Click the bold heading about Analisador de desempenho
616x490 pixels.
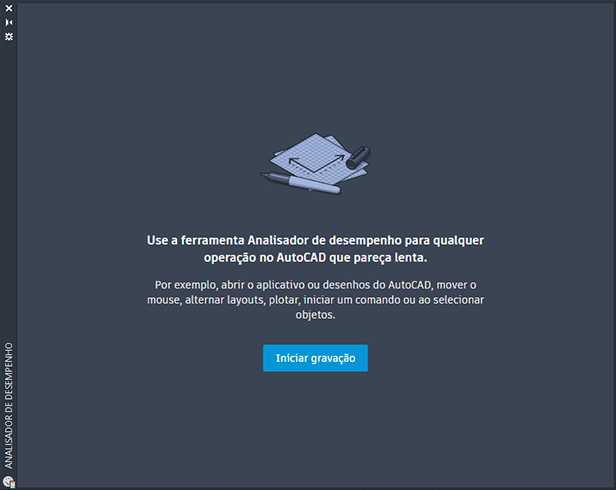[315, 249]
